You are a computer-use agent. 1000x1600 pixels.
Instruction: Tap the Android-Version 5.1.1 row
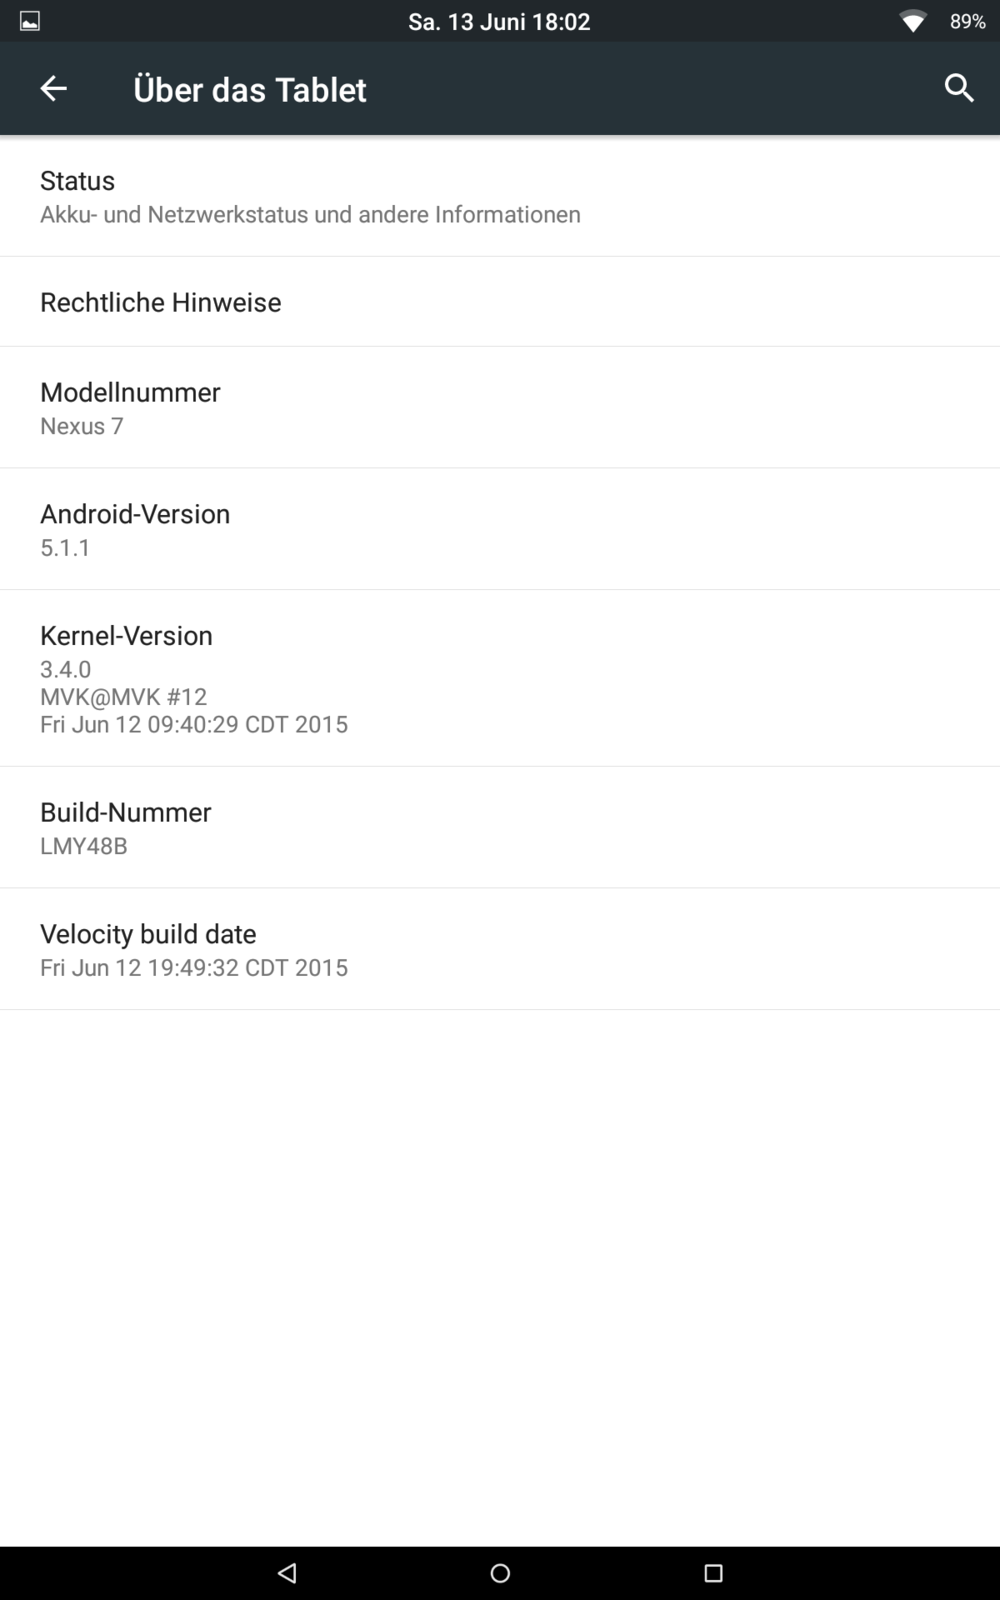pyautogui.click(x=500, y=529)
